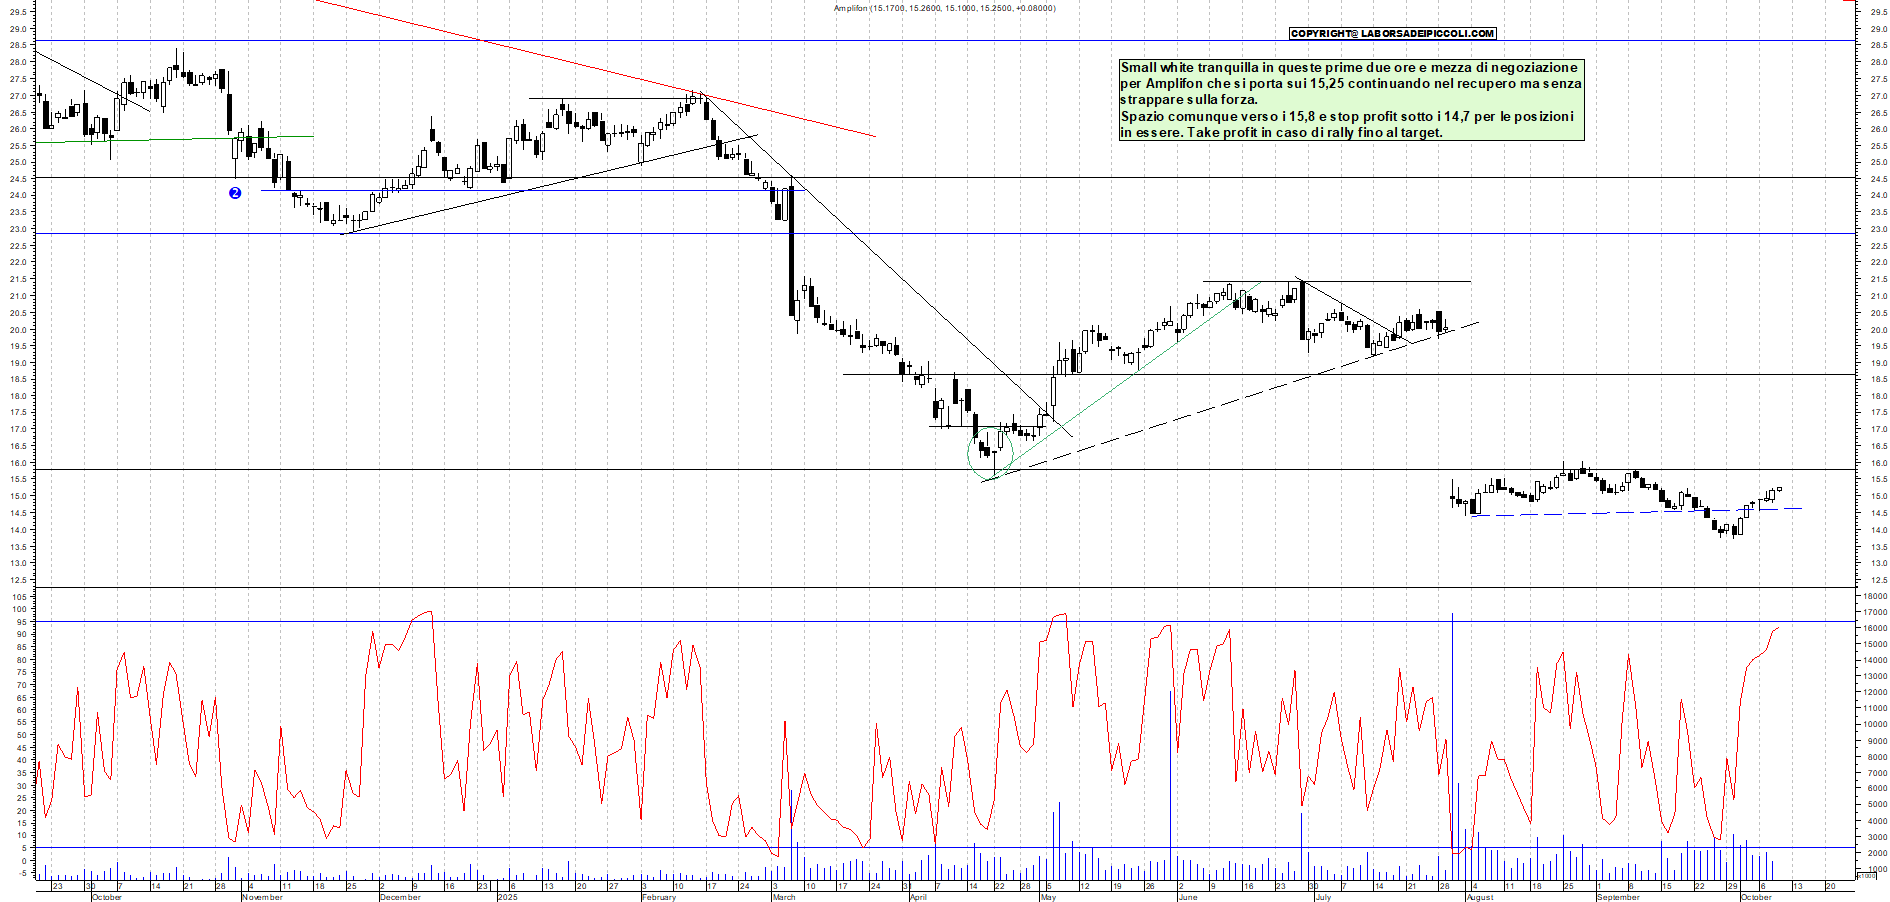Select the large black March plunge candle
Screen dimensions: 1890x902
[791, 250]
